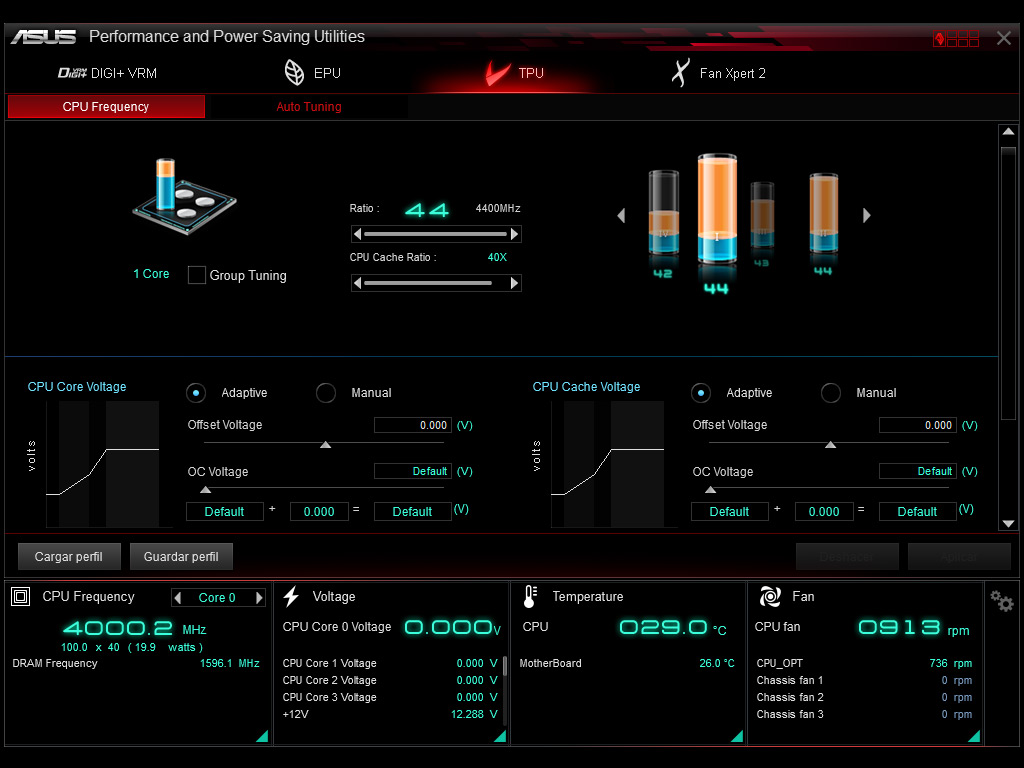Open the Fan Xpert 2 section

(718, 73)
